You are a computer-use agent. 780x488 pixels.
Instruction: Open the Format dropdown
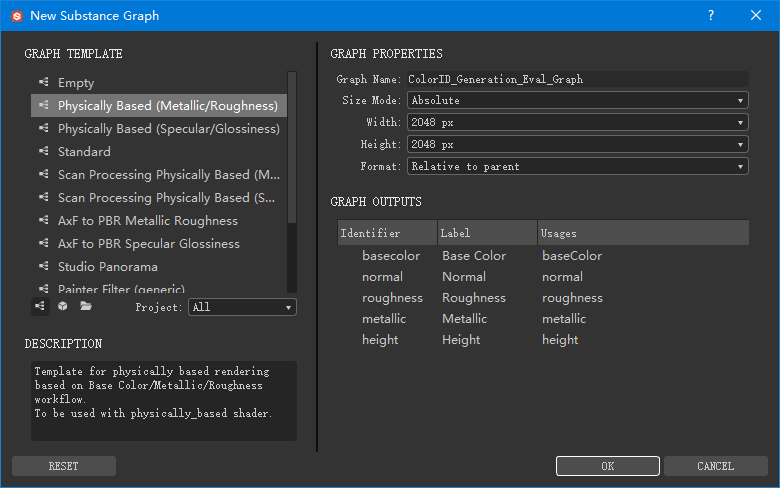pos(577,166)
